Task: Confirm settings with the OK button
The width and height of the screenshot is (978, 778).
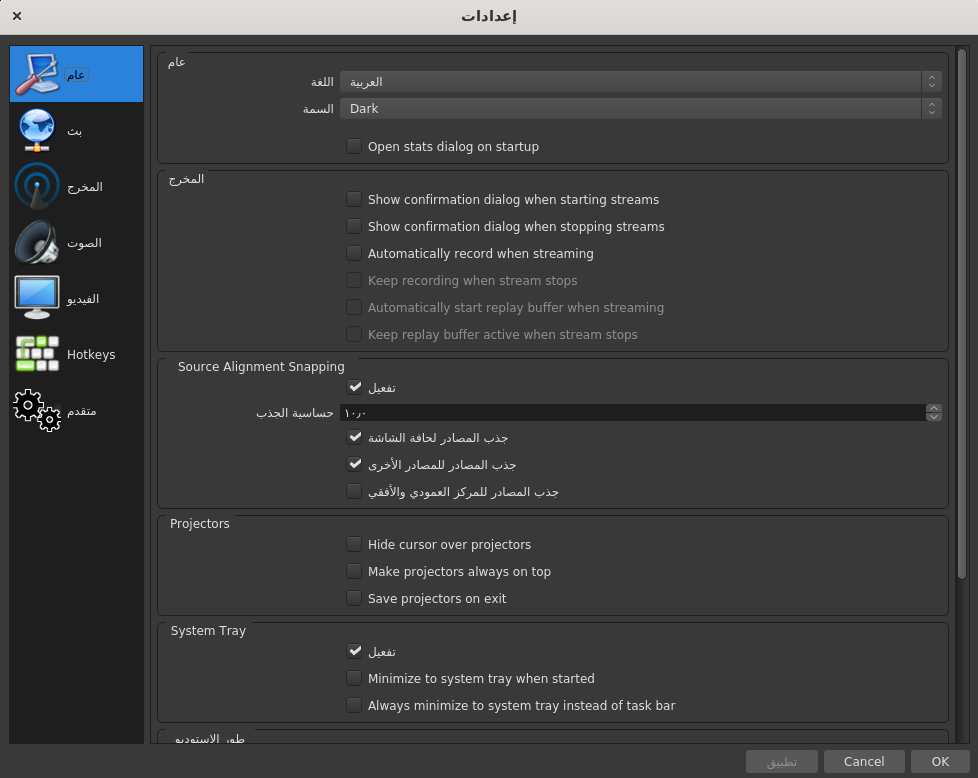Action: tap(940, 761)
